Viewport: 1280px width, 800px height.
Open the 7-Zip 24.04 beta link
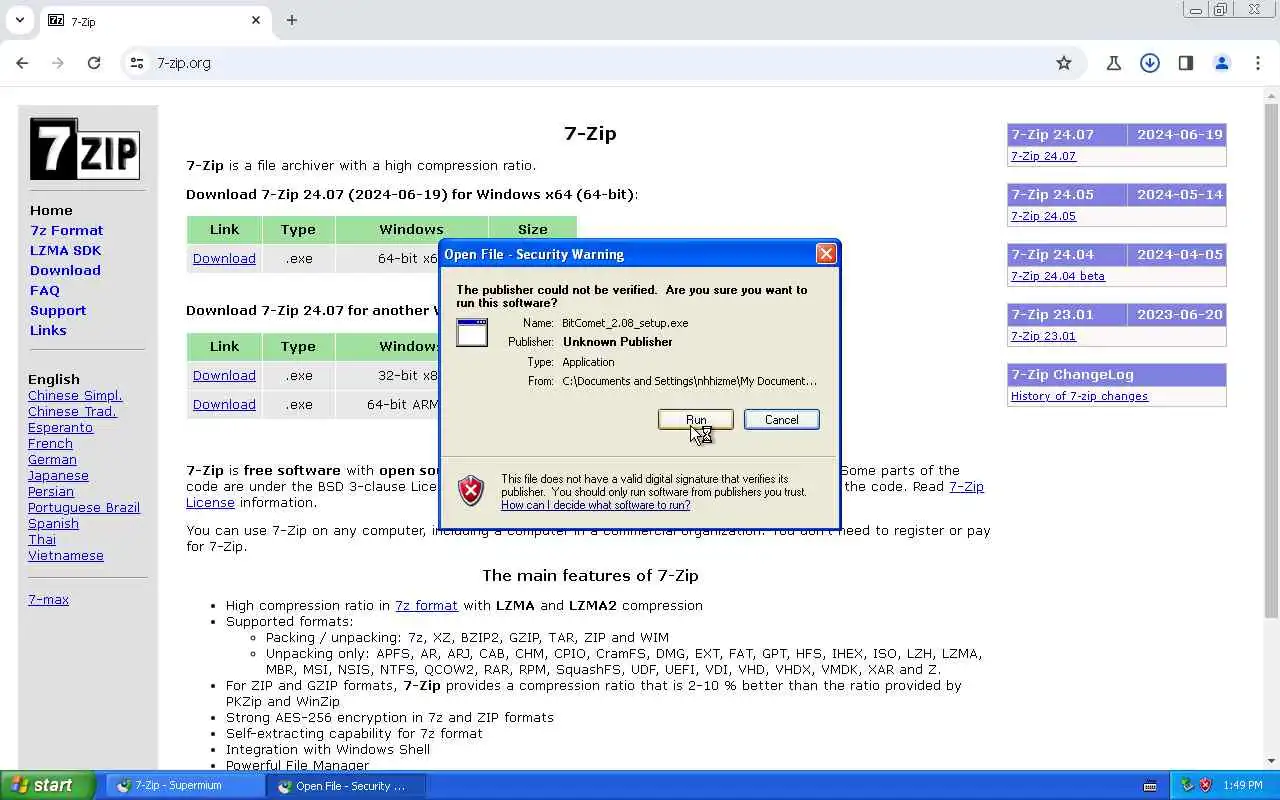click(1057, 276)
